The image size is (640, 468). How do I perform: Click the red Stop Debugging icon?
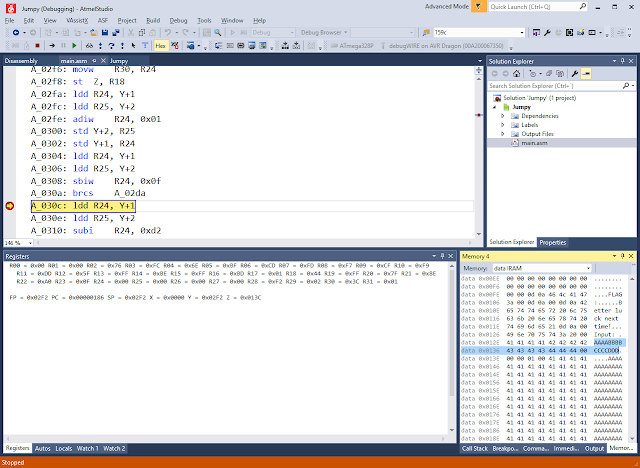[37, 45]
